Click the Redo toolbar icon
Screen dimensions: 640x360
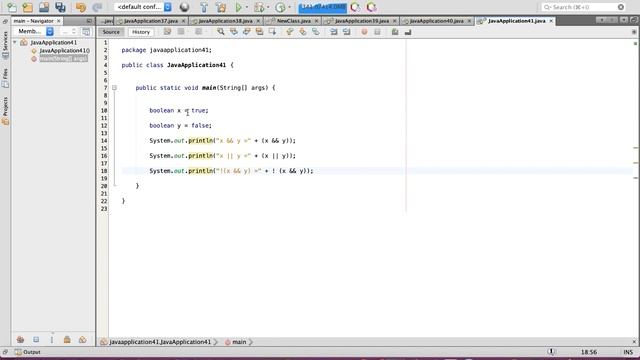click(97, 7)
